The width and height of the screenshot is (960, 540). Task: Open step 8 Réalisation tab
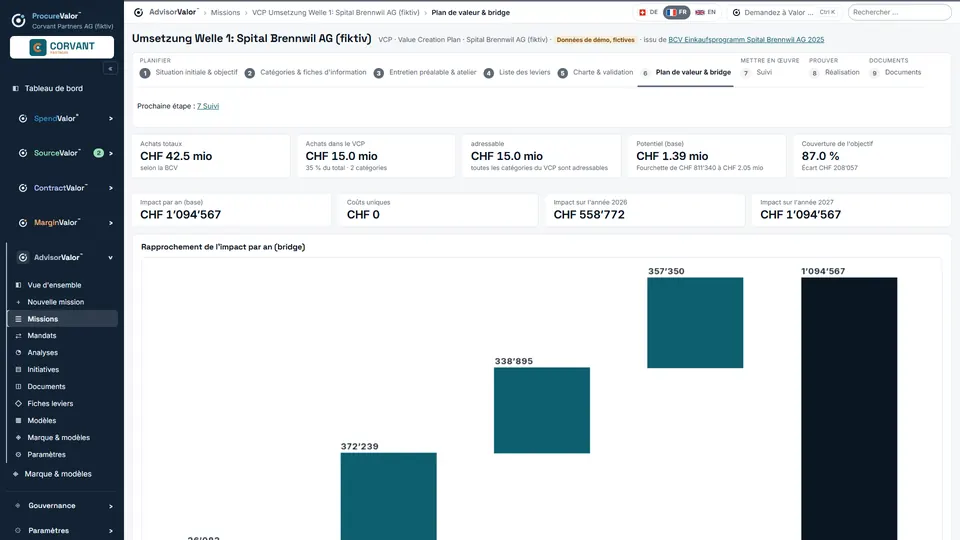tap(834, 72)
